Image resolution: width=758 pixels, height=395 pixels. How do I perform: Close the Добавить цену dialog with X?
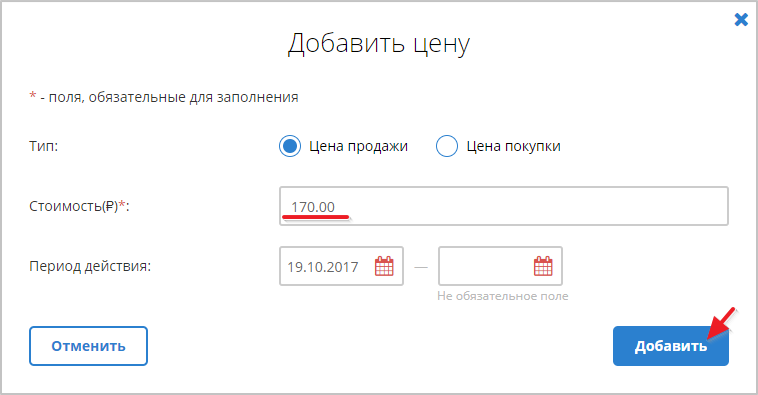(741, 20)
